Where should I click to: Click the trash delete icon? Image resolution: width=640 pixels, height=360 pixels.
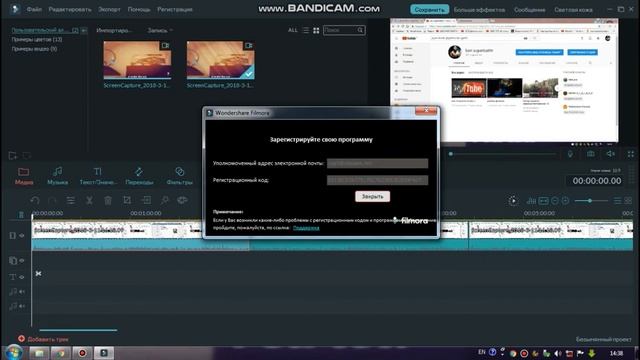pos(108,200)
